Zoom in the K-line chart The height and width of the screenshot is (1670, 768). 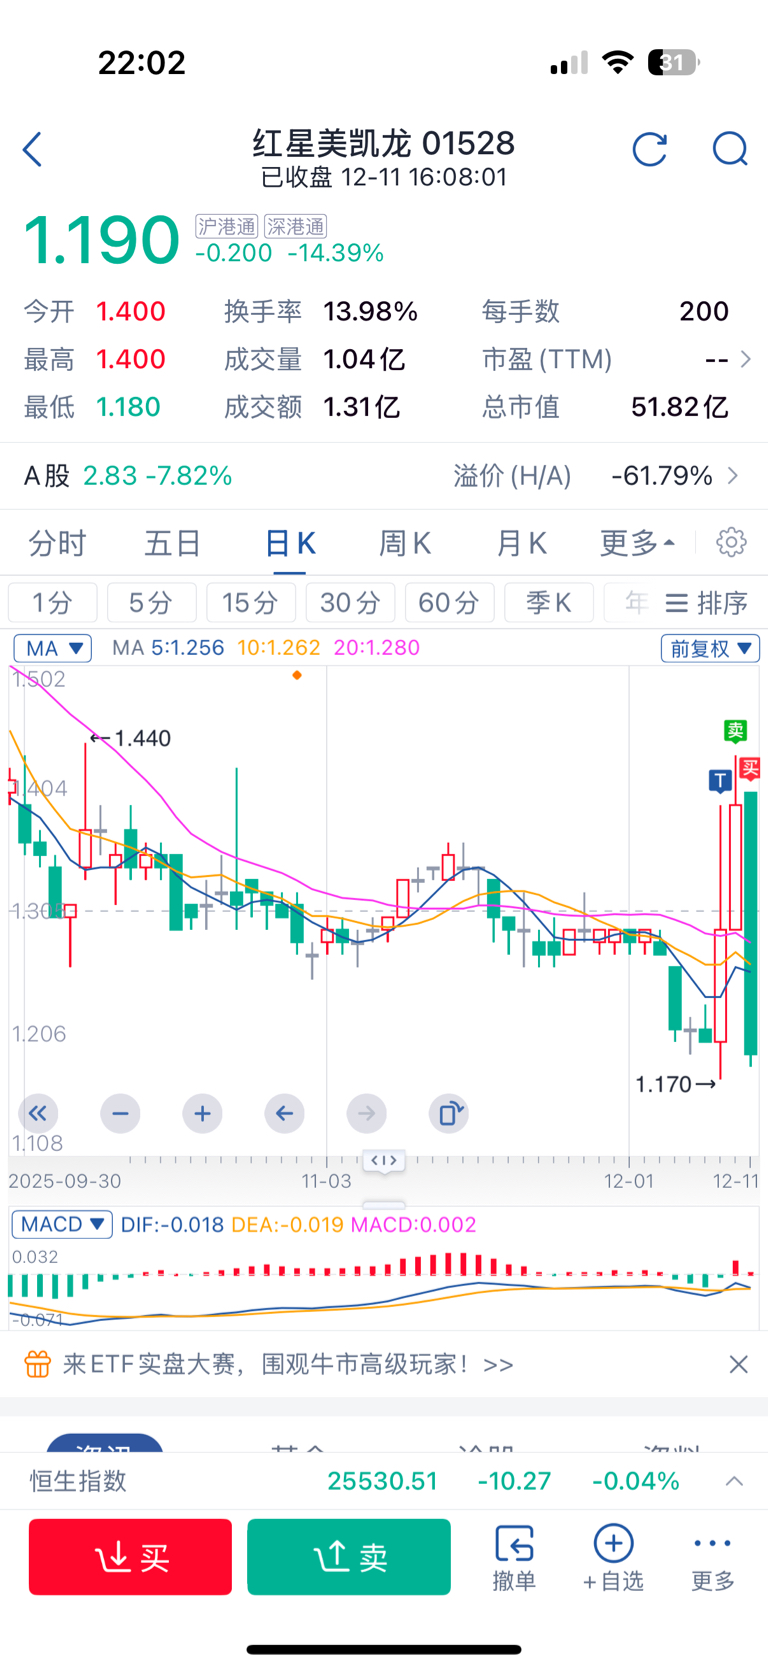point(202,1113)
